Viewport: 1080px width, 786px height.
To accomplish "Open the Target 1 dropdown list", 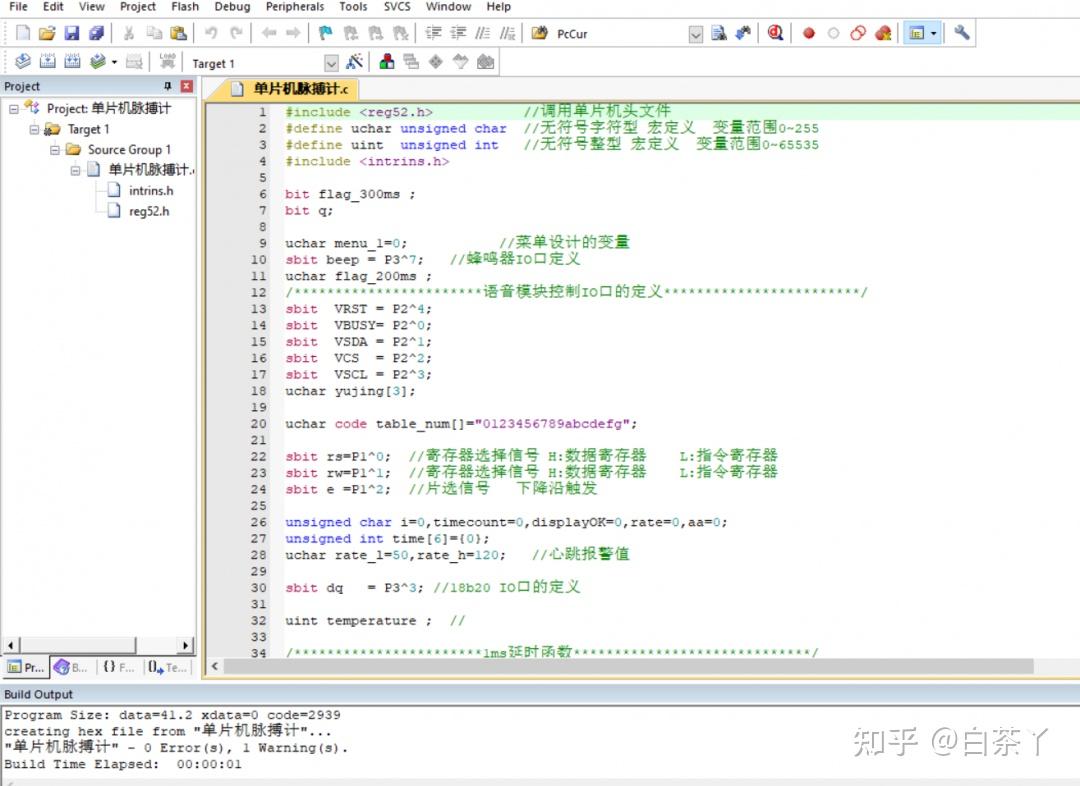I will (x=330, y=63).
